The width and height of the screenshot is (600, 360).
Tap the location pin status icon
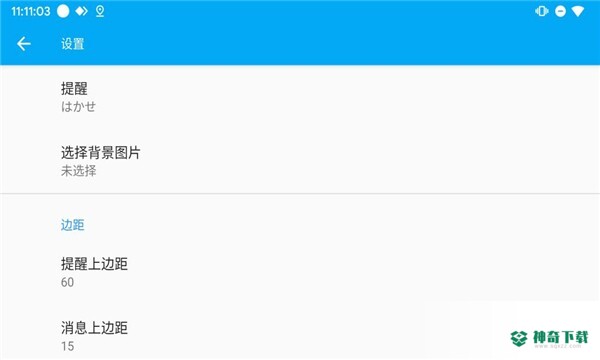pyautogui.click(x=100, y=11)
